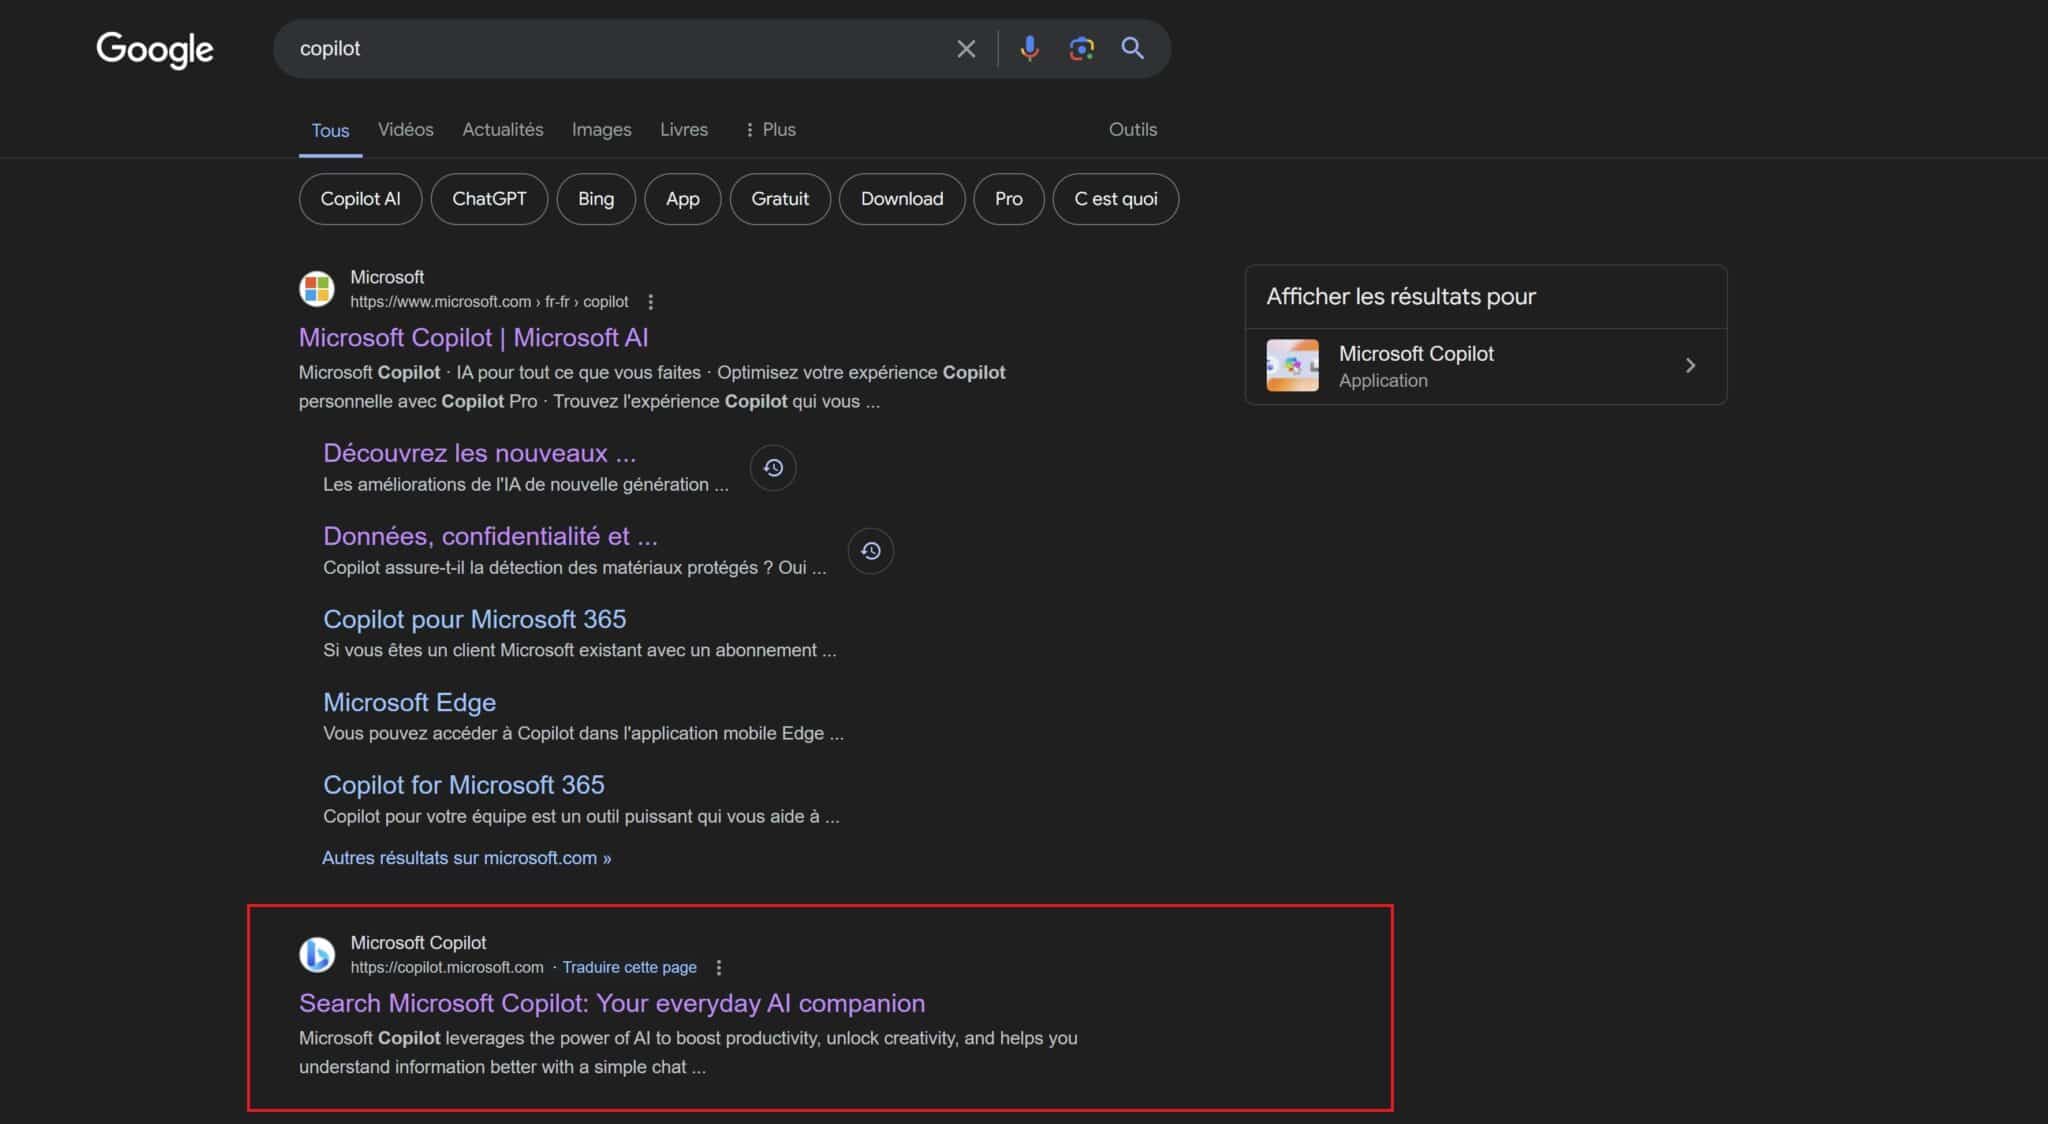Viewport: 2048px width, 1124px height.
Task: Clear the search query with X
Action: point(966,49)
